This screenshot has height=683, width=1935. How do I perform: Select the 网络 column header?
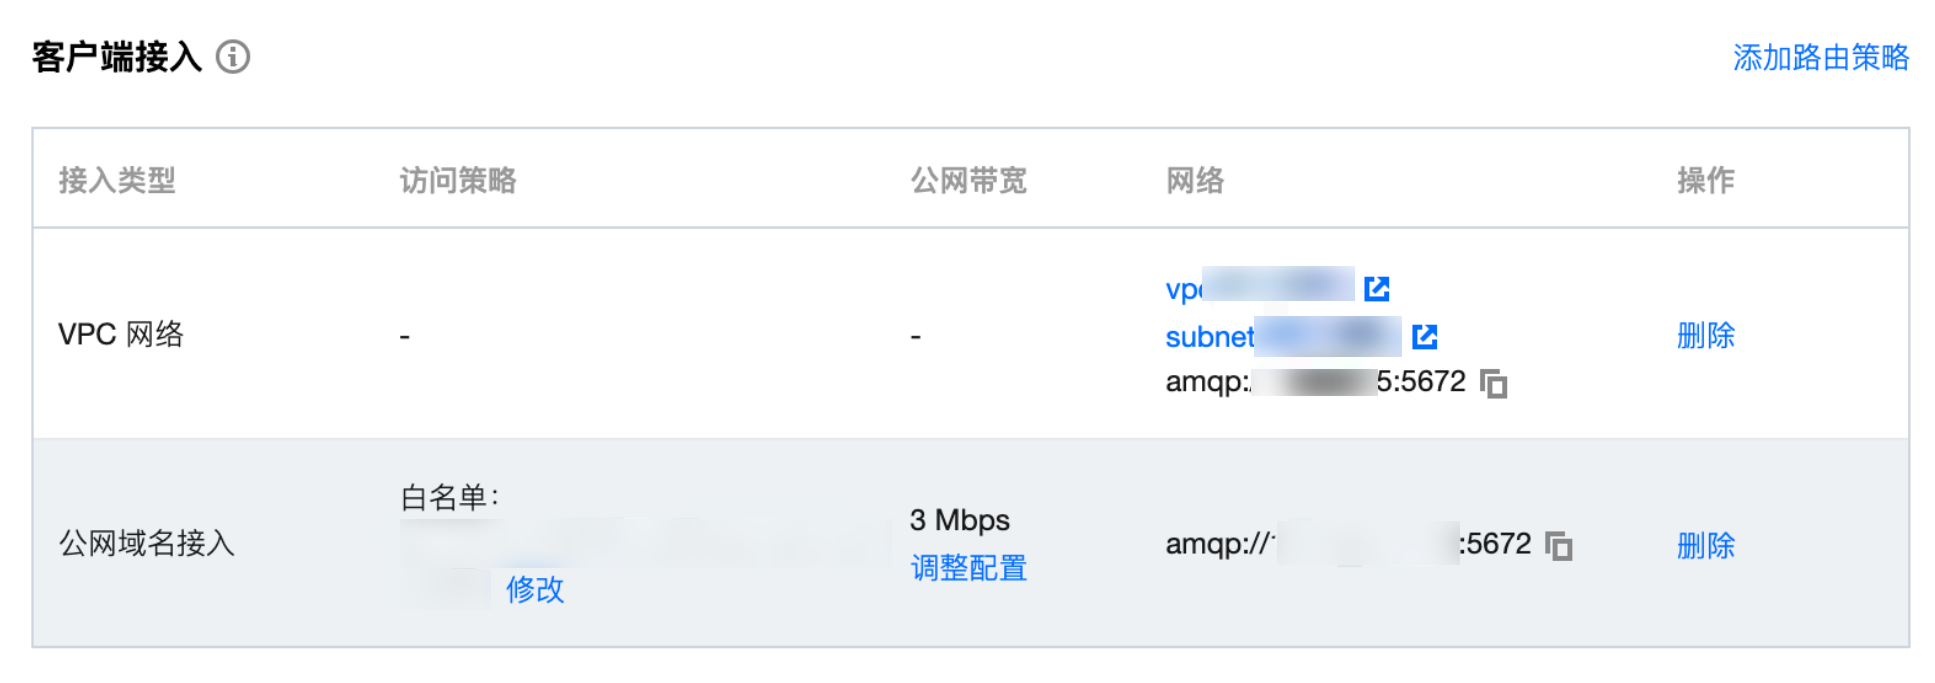(x=1195, y=180)
